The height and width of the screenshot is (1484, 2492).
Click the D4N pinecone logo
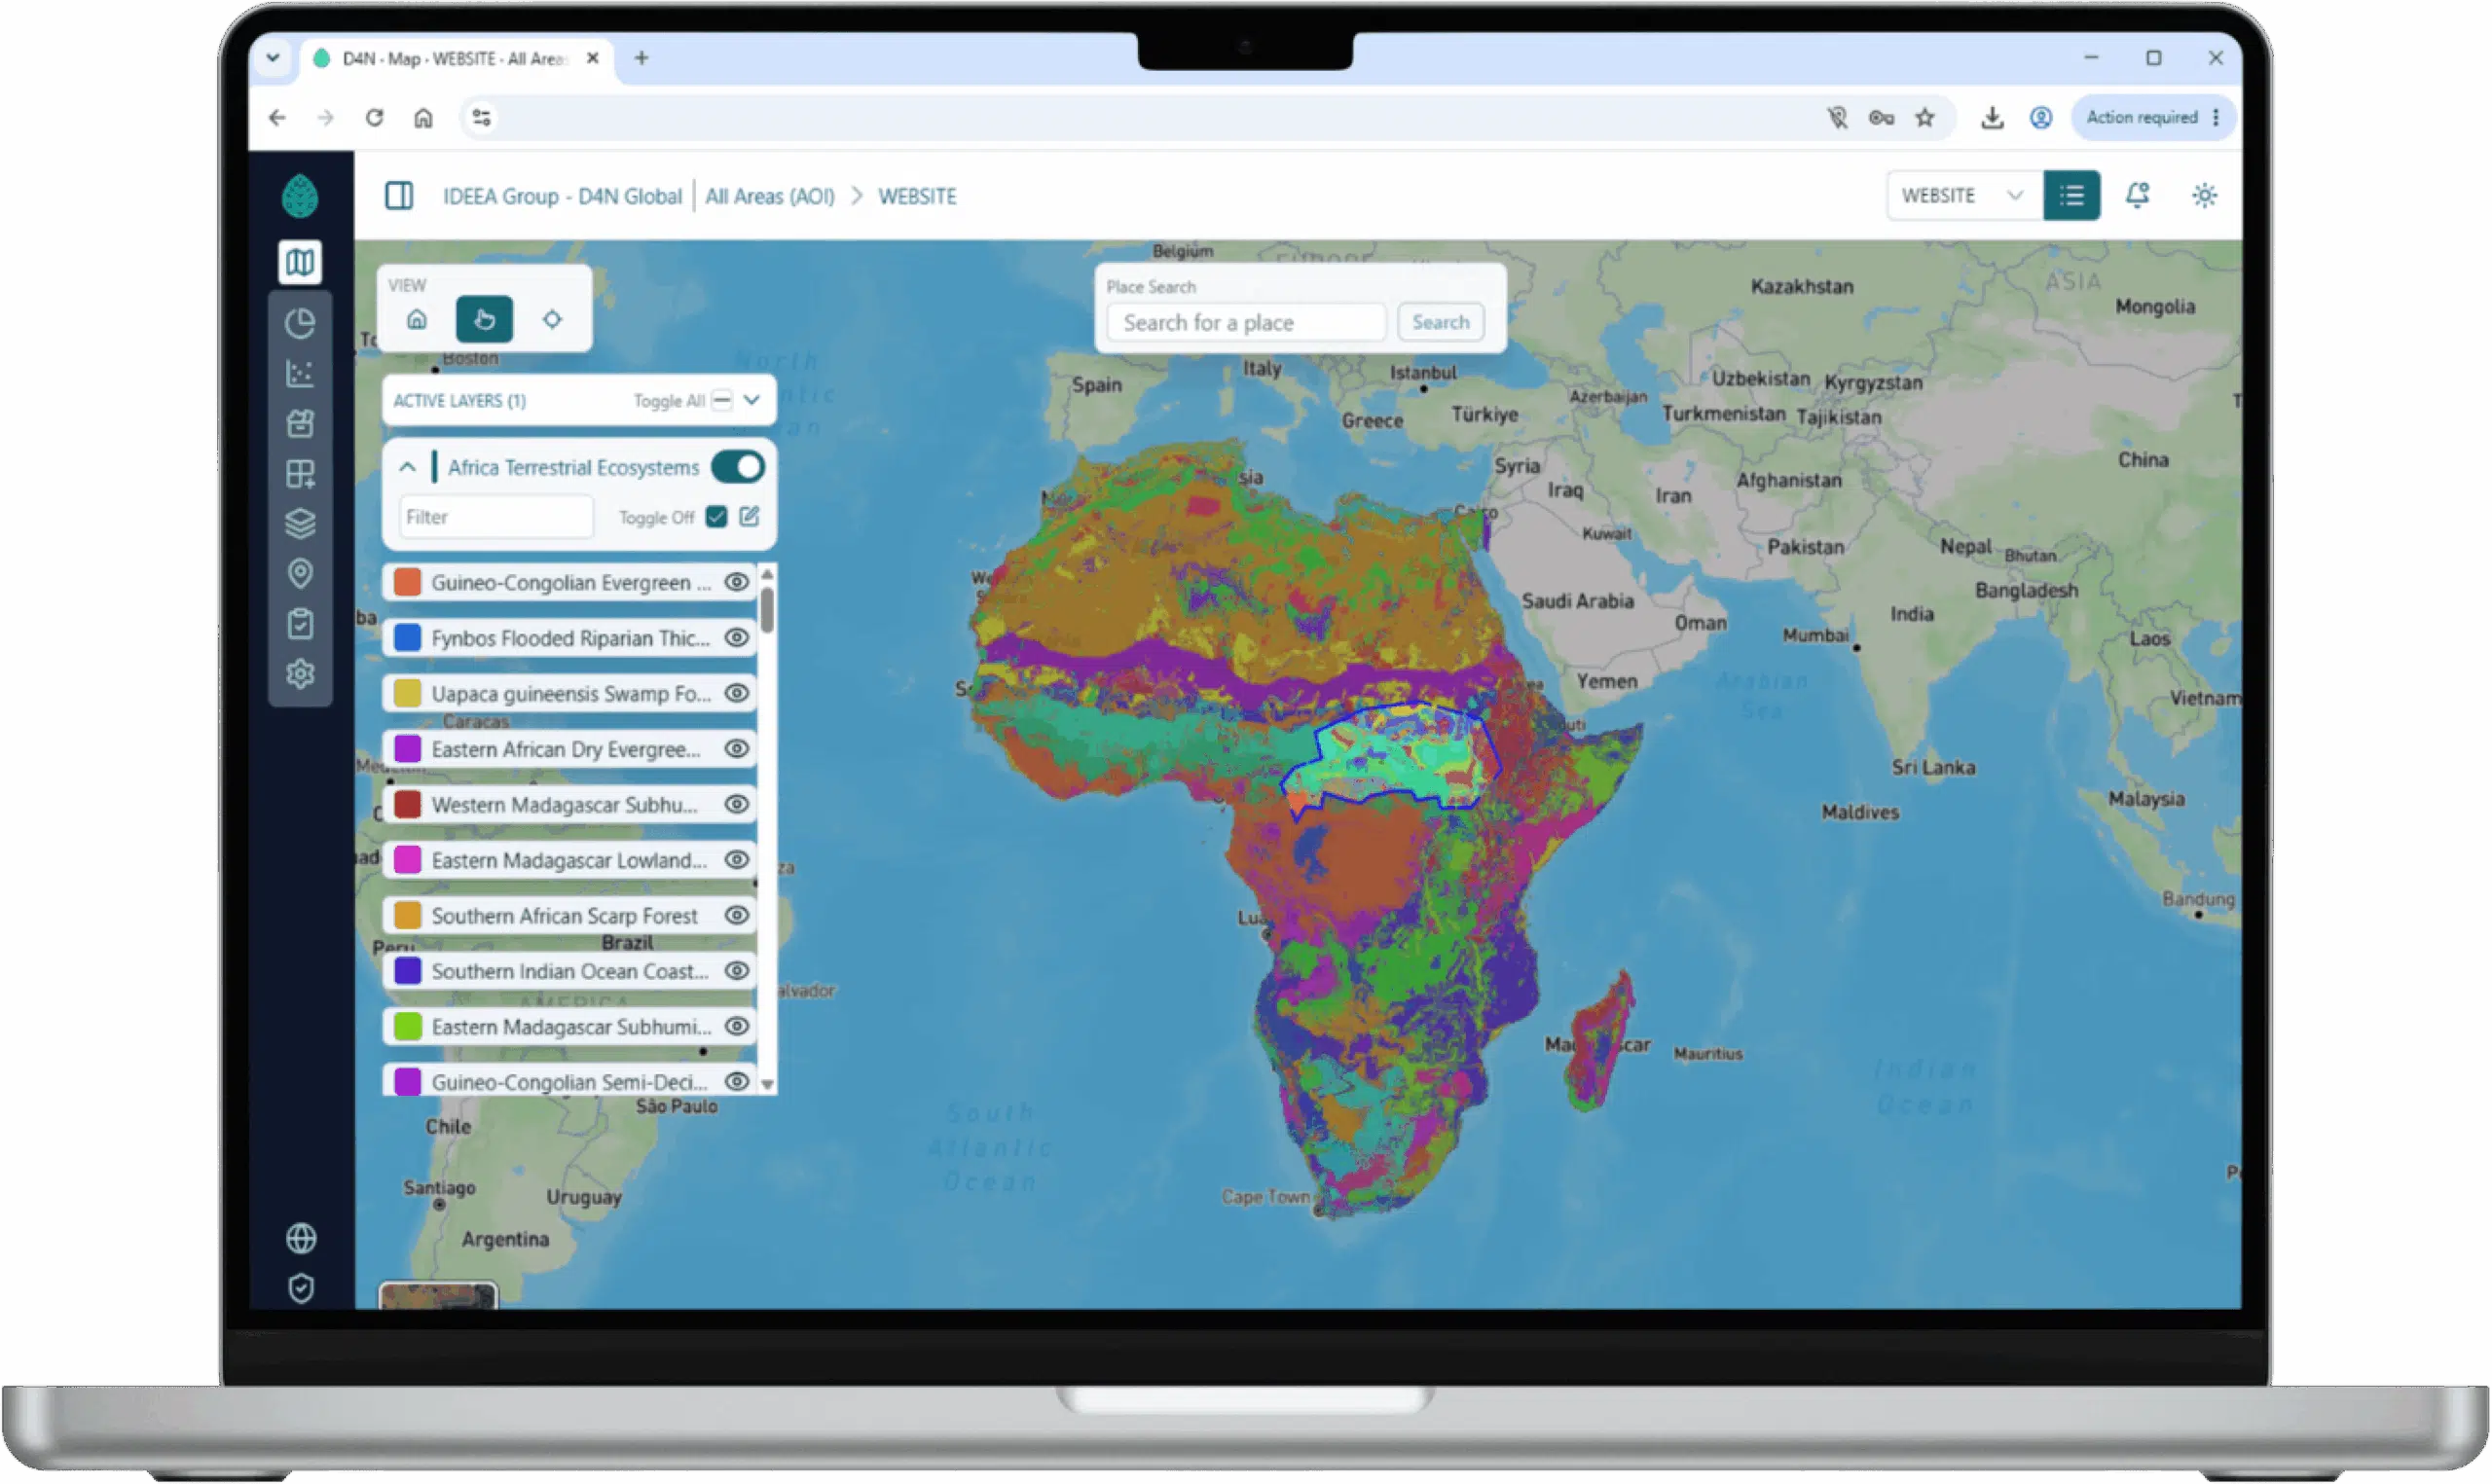tap(300, 196)
